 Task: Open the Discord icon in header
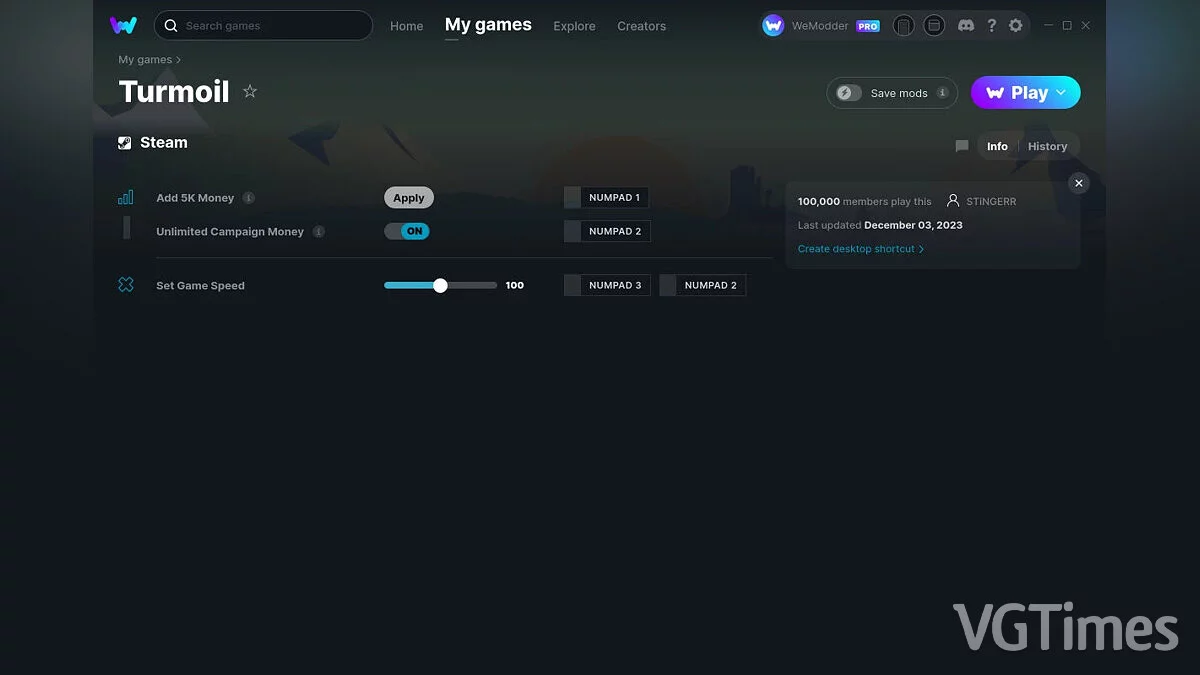[x=966, y=25]
